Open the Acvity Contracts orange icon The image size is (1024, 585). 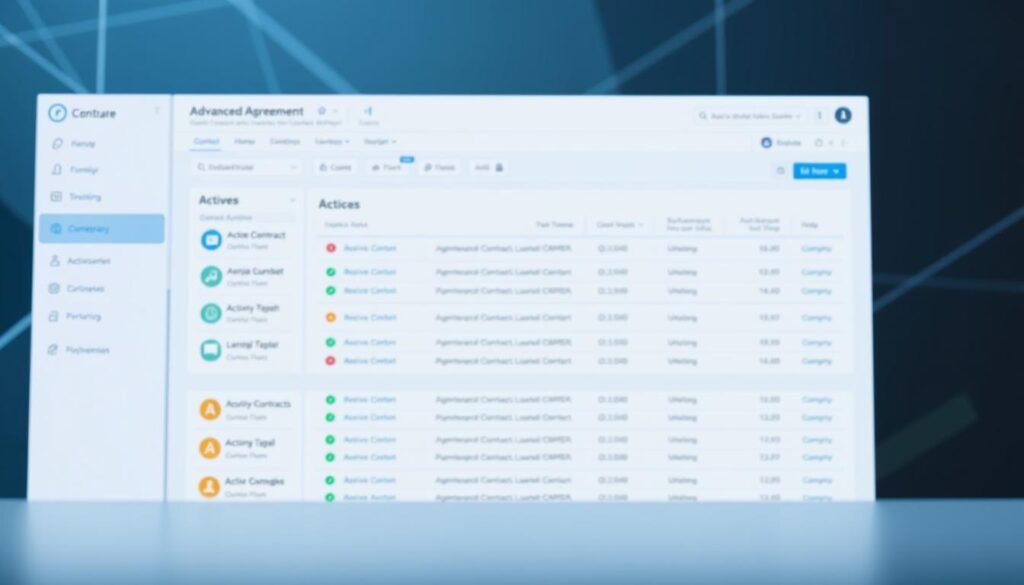point(210,409)
